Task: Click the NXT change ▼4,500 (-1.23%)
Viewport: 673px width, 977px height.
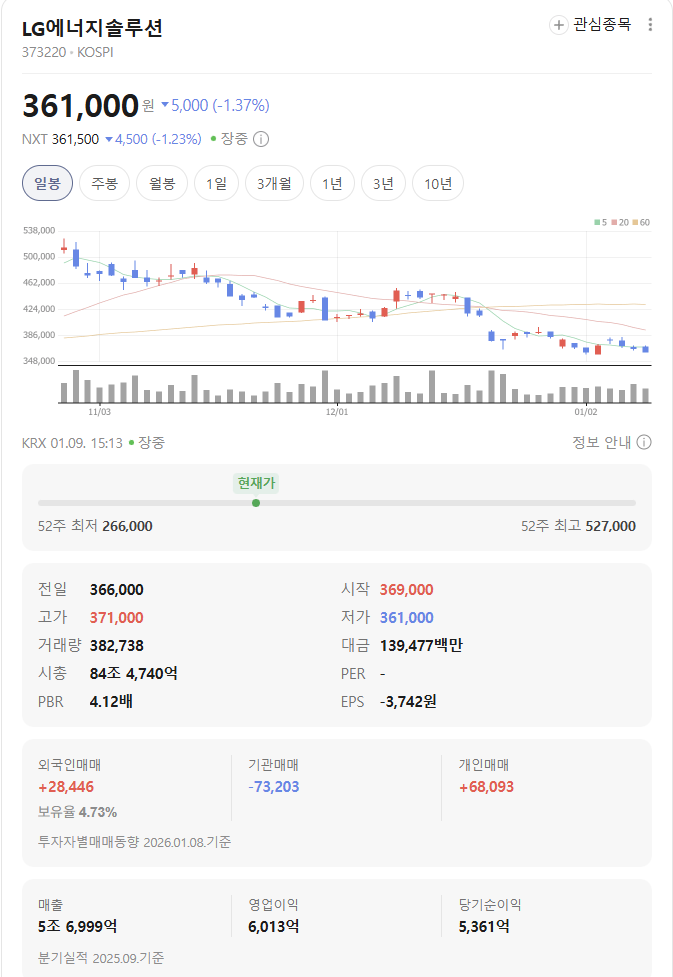Action: [x=153, y=139]
